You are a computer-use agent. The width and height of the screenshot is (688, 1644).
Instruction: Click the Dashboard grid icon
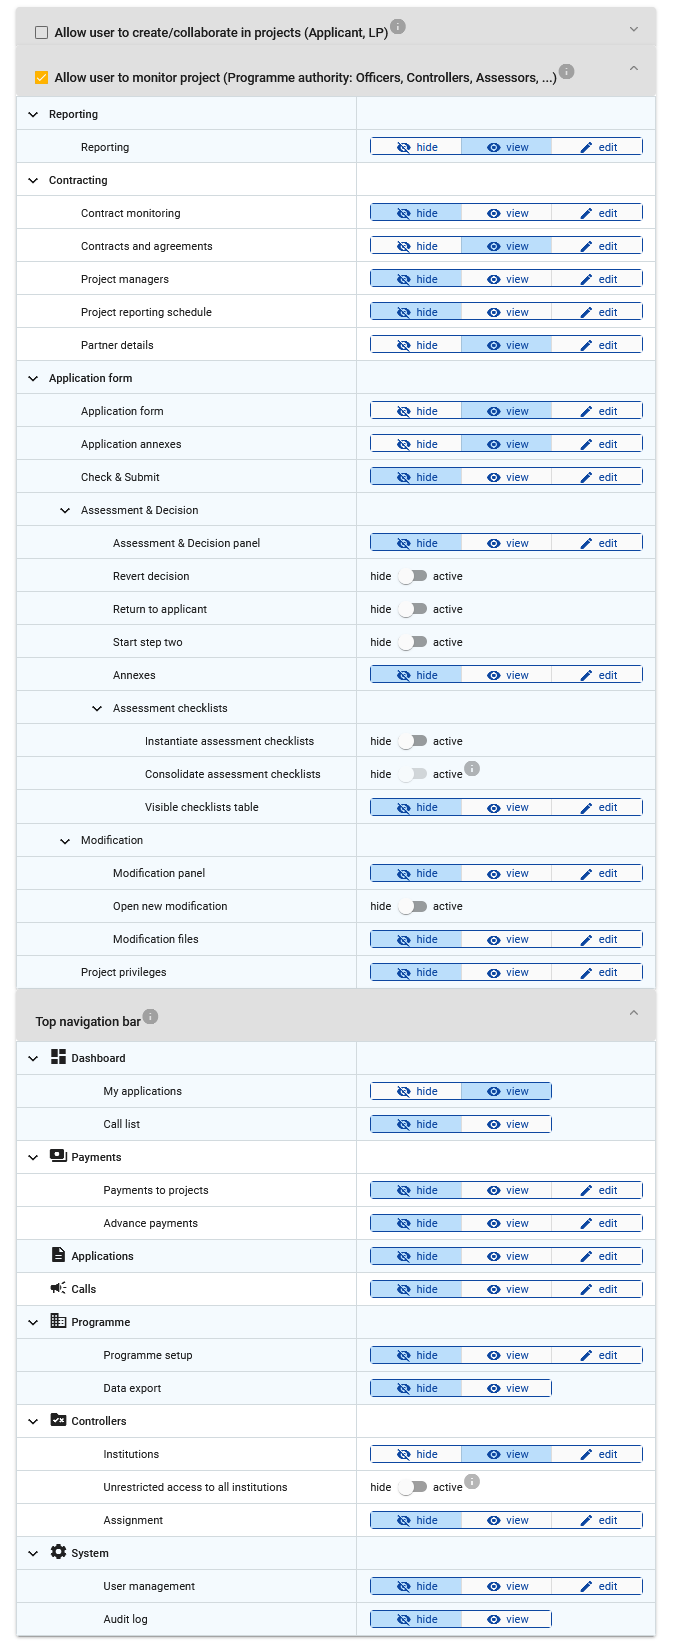point(58,1057)
